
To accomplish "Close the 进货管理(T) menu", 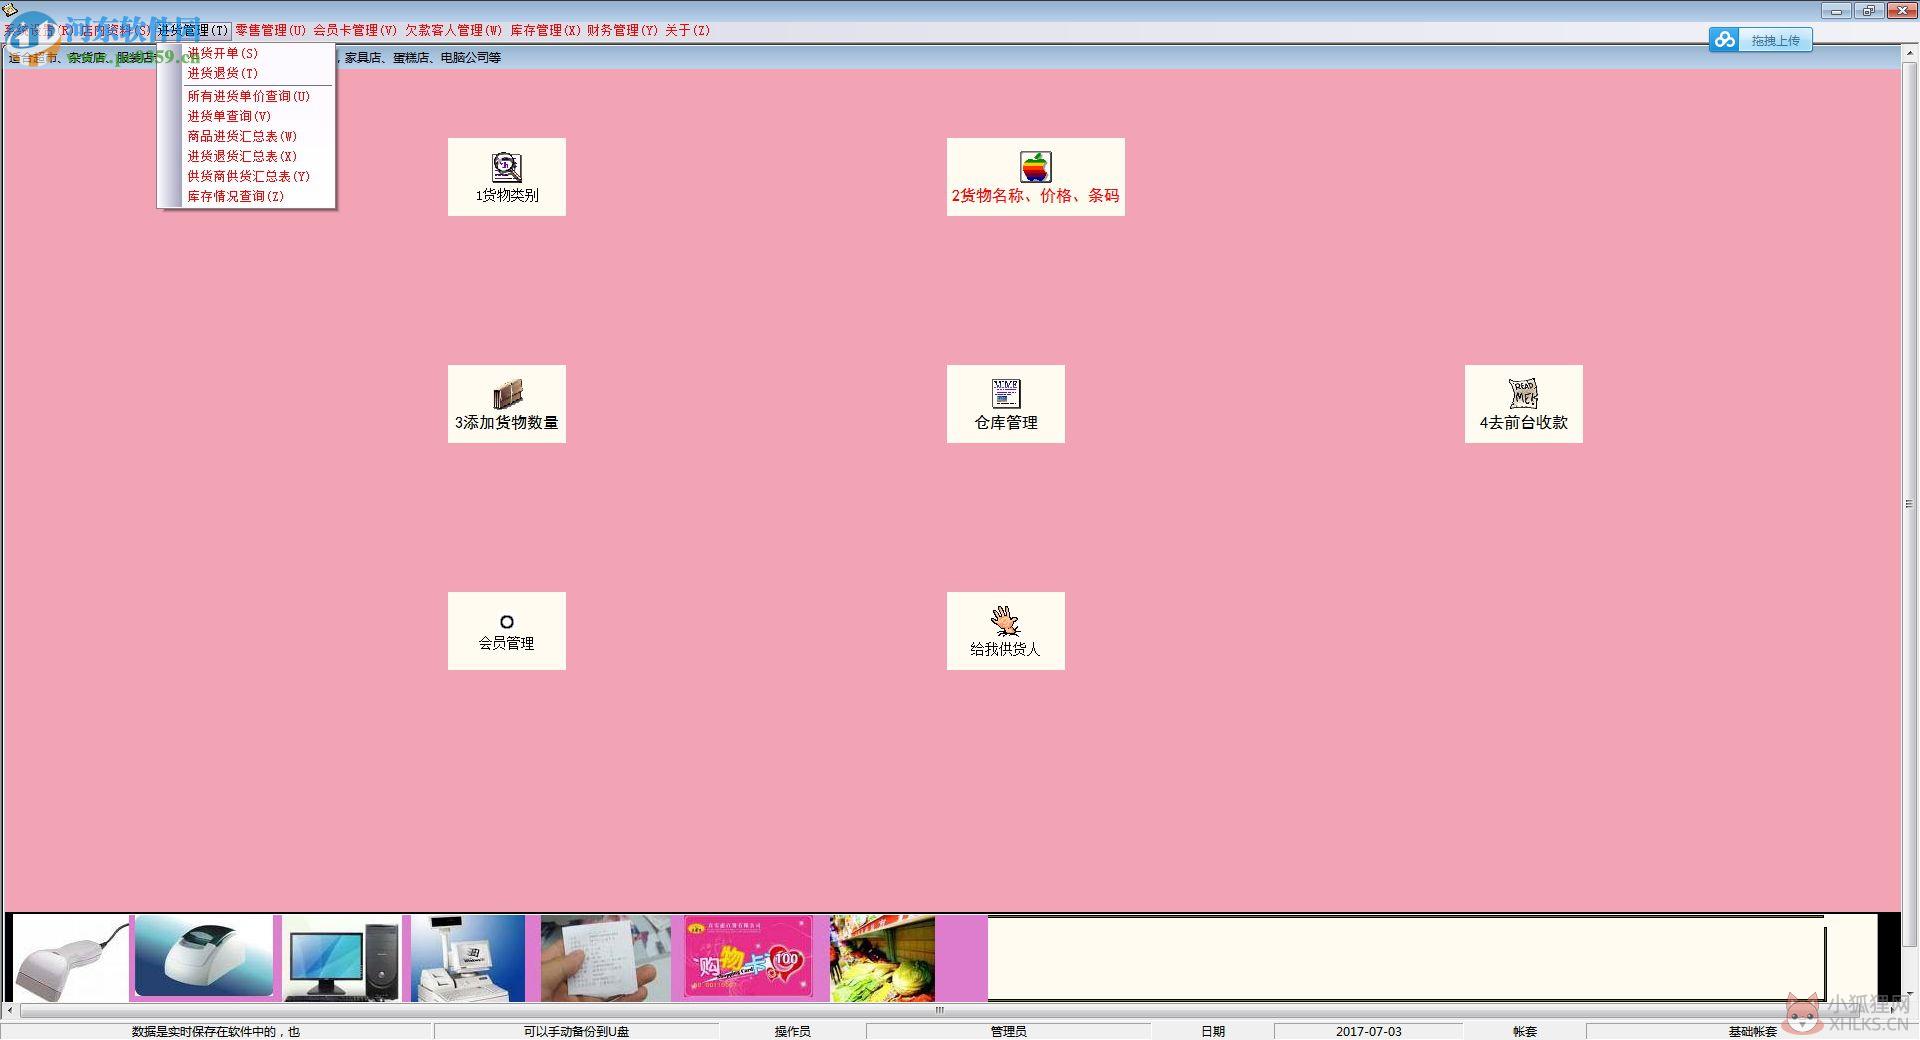I will (193, 30).
